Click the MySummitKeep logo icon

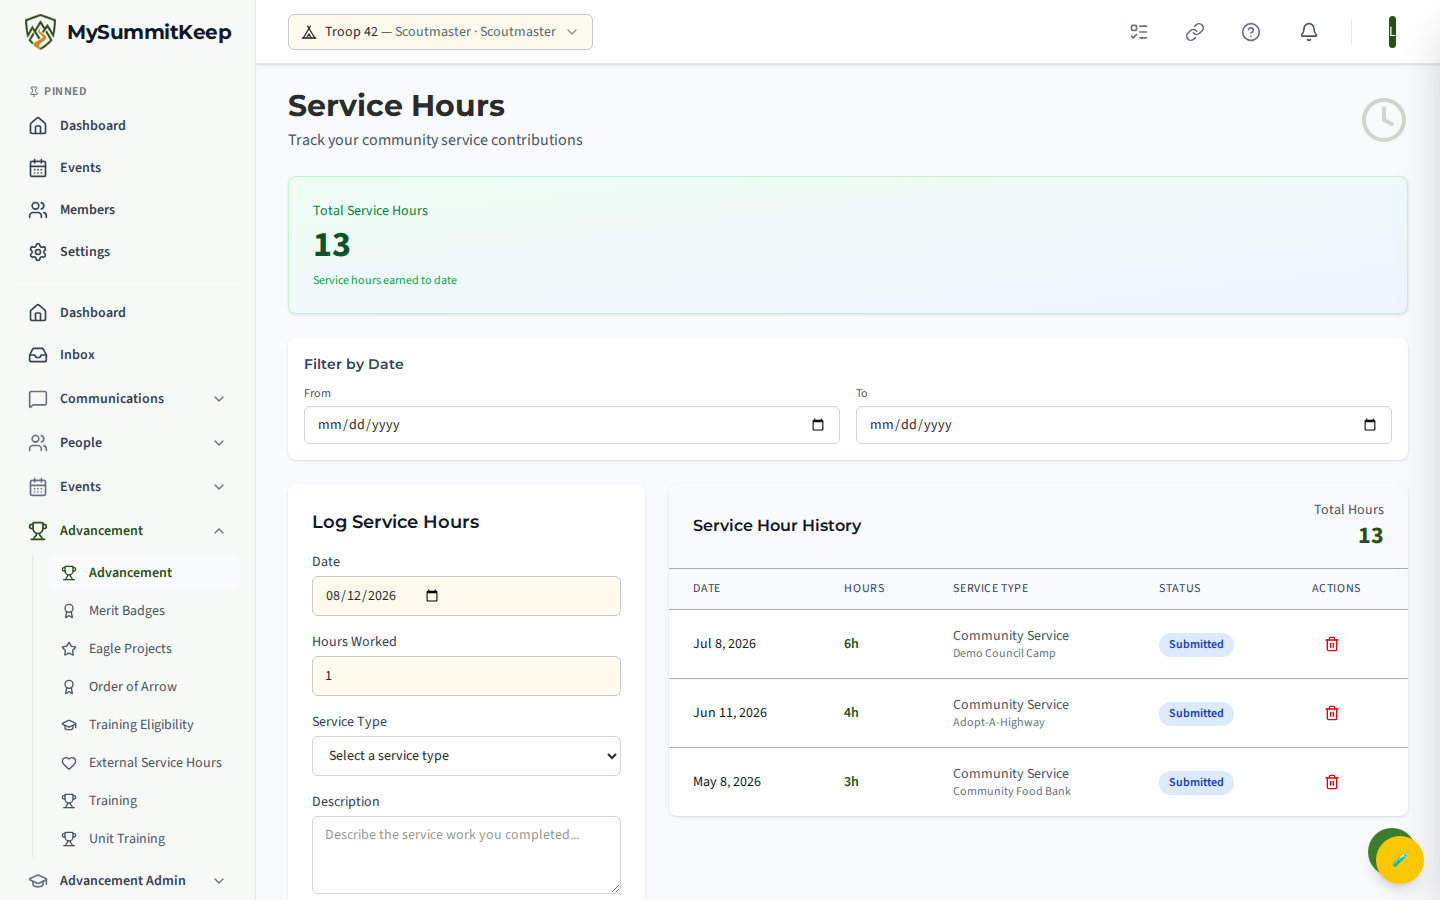40,32
